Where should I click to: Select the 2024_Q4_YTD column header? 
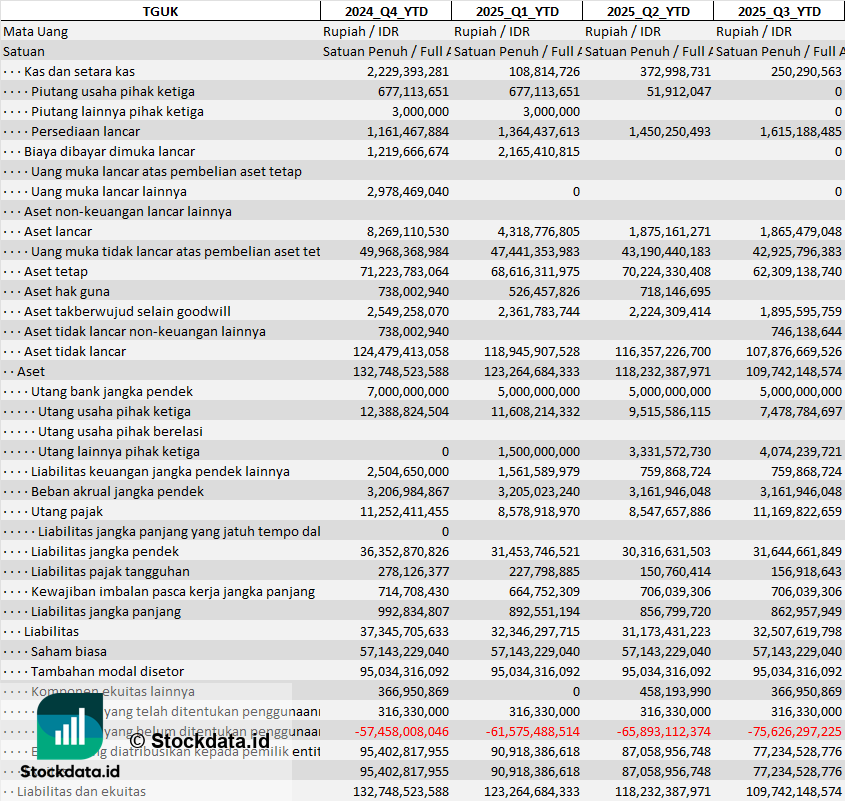(385, 11)
